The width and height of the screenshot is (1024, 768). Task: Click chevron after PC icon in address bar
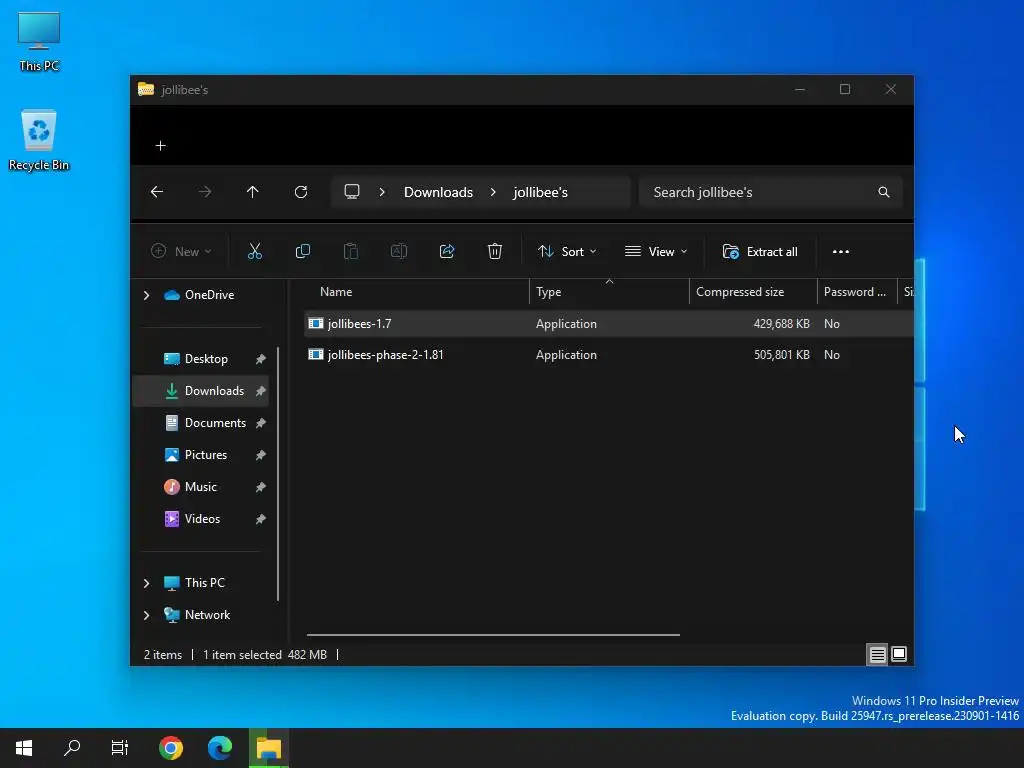(x=382, y=192)
